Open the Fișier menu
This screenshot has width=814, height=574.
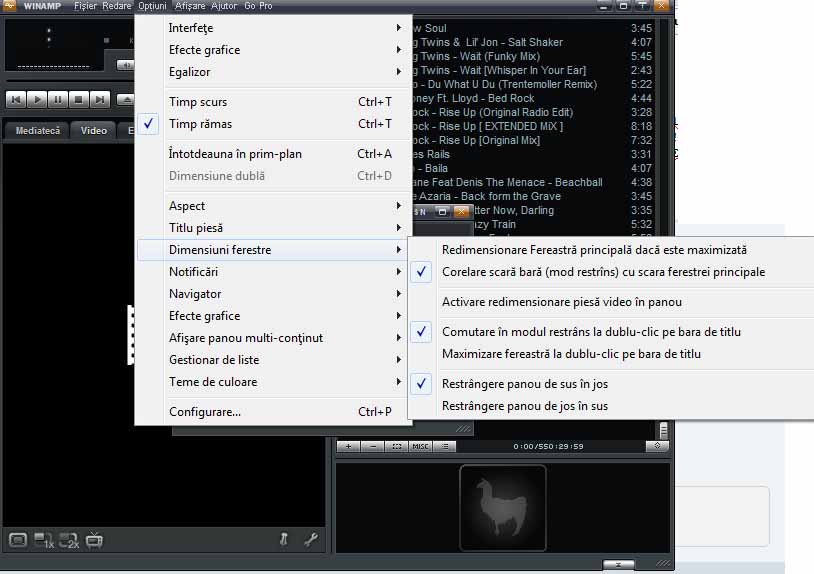(85, 6)
